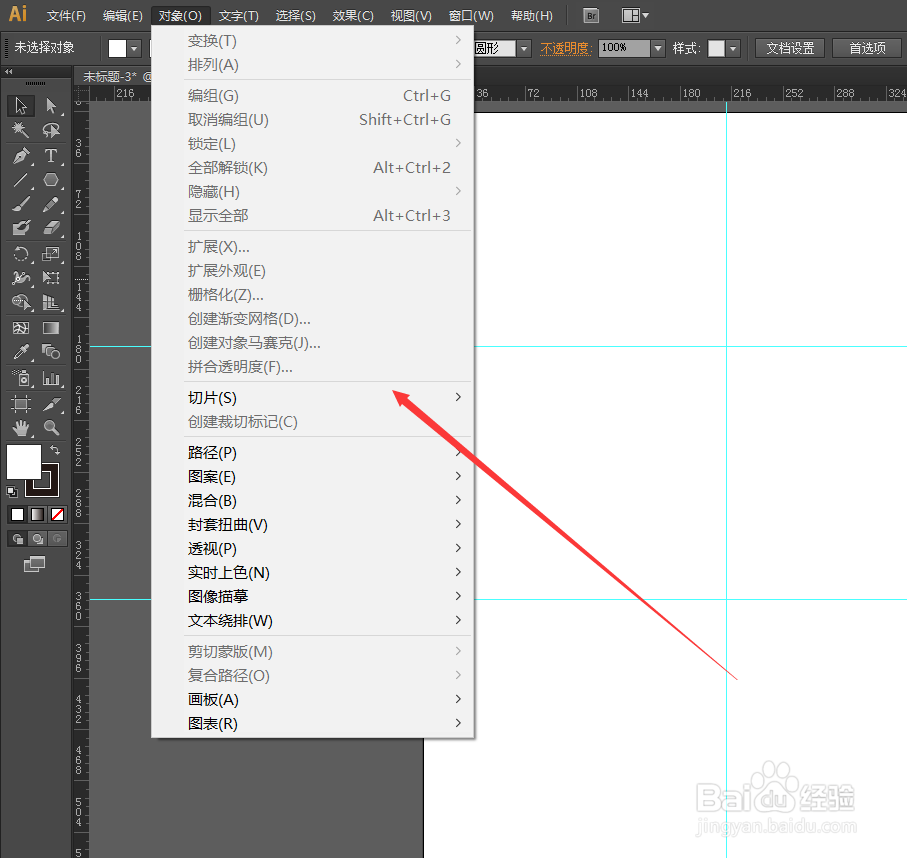Viewport: 907px width, 858px height.
Task: Open the 文件(F) menu
Action: pos(66,16)
